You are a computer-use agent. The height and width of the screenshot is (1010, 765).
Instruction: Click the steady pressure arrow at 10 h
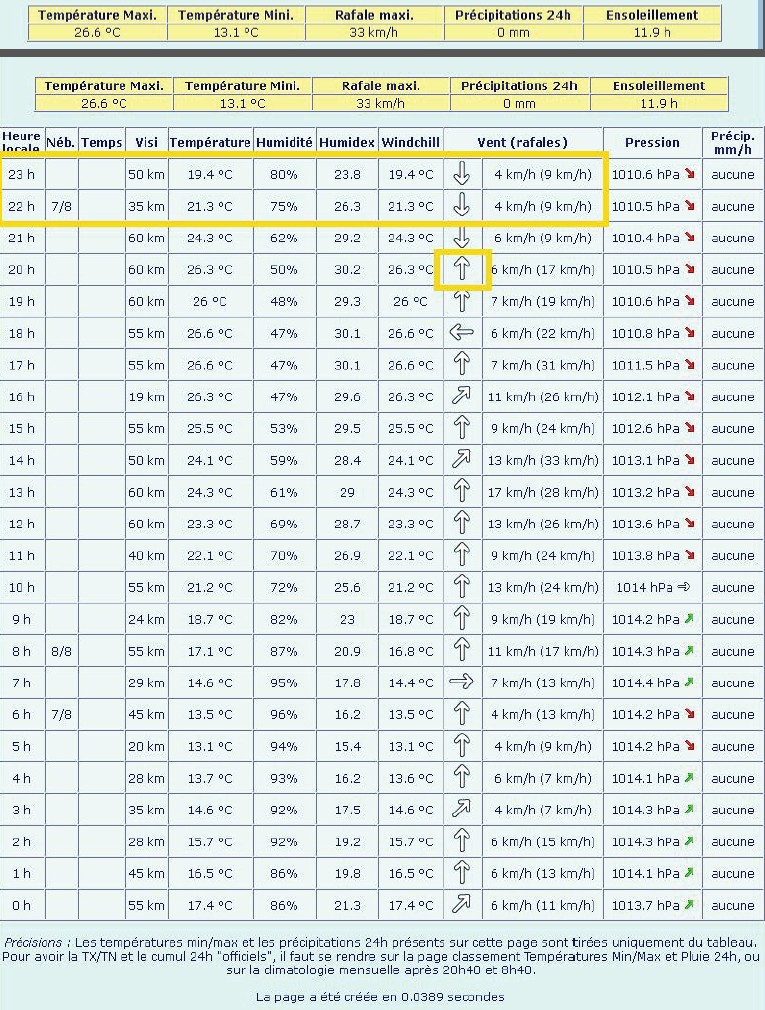684,587
